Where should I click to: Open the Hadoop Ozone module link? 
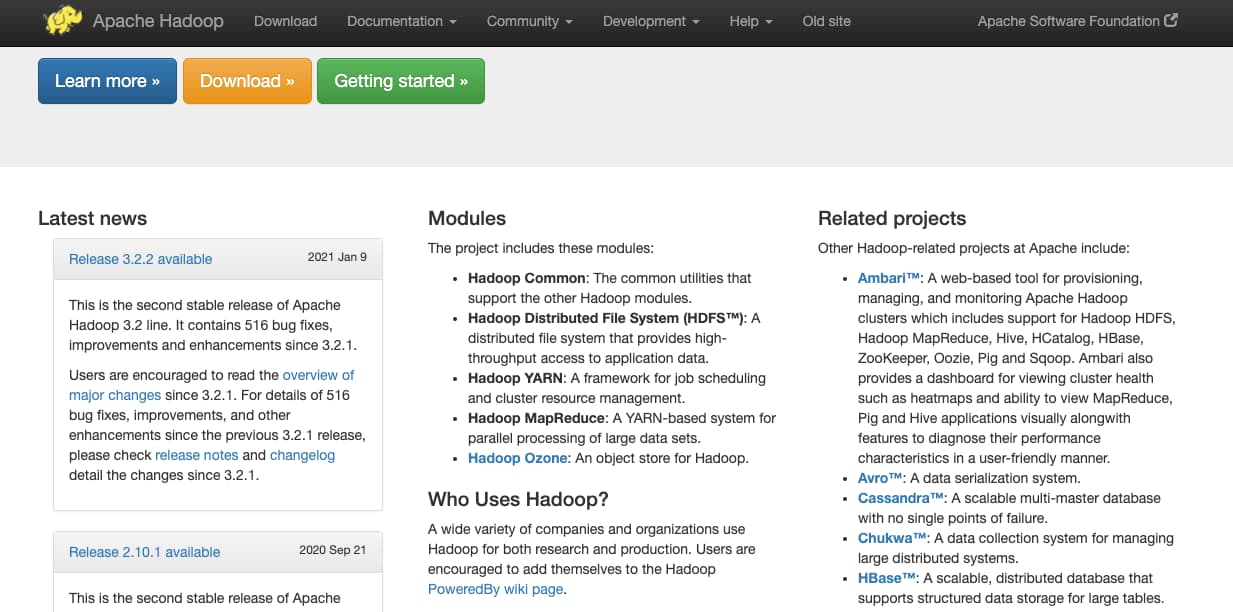pyautogui.click(x=517, y=458)
